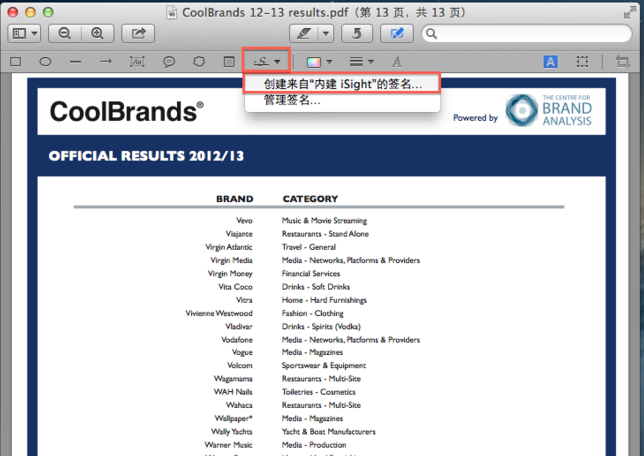This screenshot has height=456, width=644.
Task: Focus the search field
Action: tap(527, 33)
